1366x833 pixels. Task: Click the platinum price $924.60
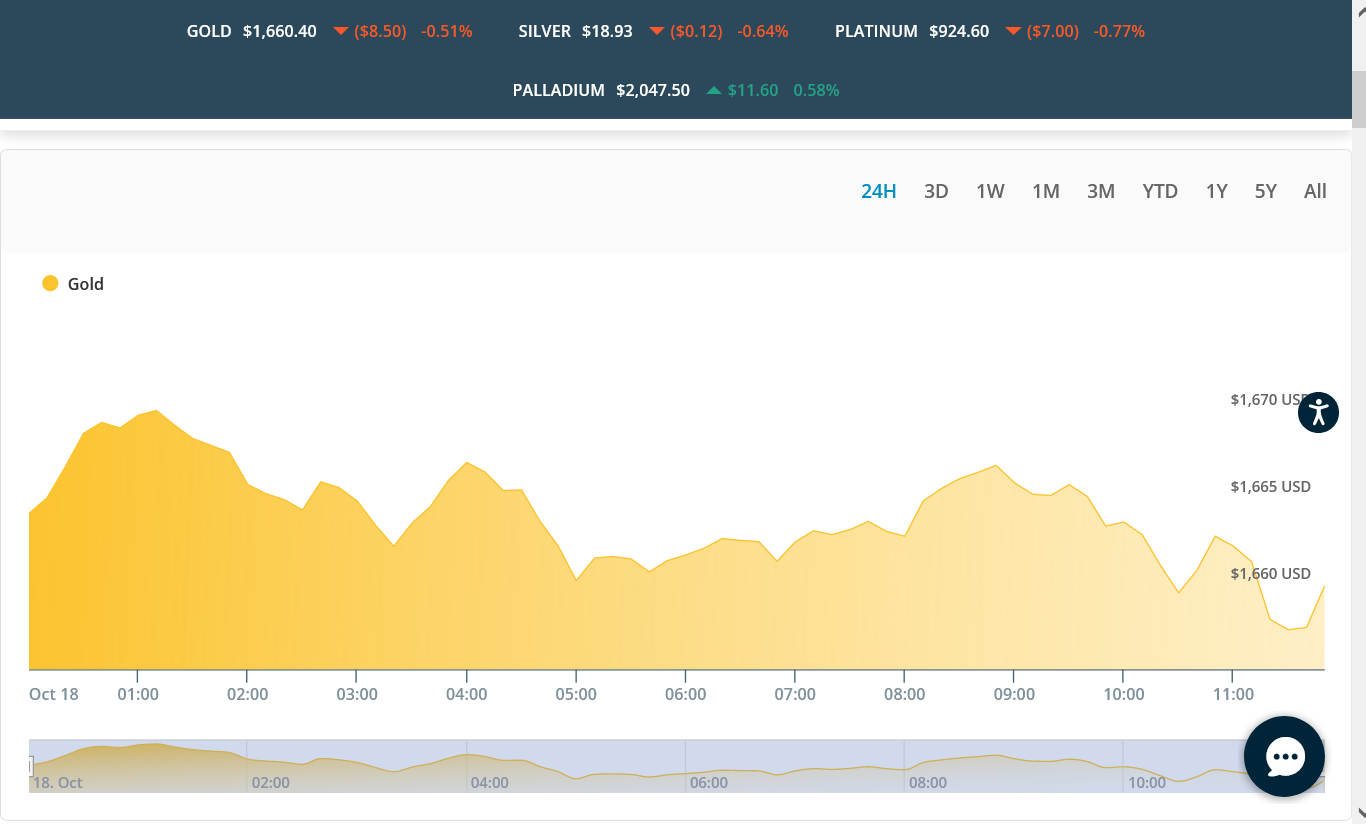(959, 32)
